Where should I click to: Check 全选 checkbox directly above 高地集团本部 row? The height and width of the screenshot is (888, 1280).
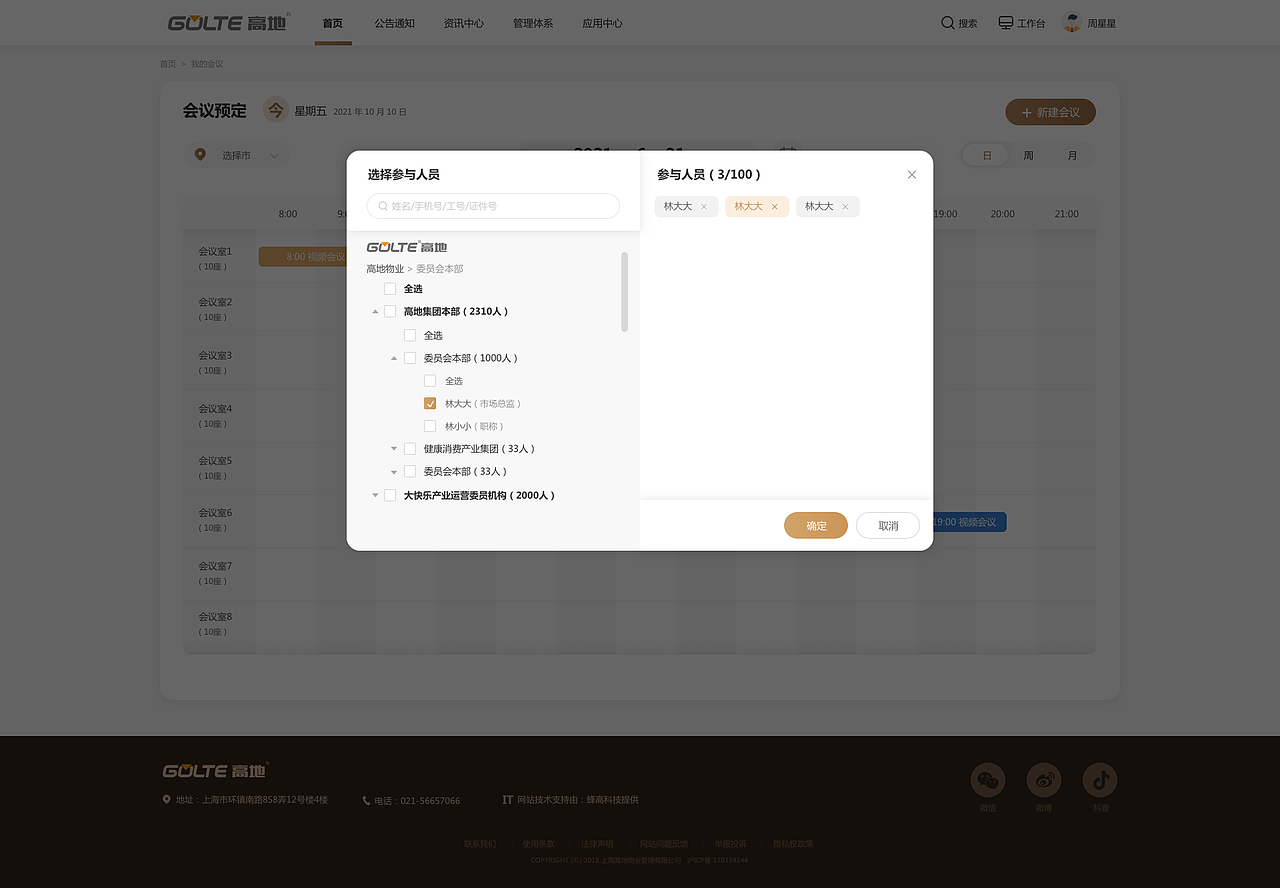pyautogui.click(x=390, y=289)
